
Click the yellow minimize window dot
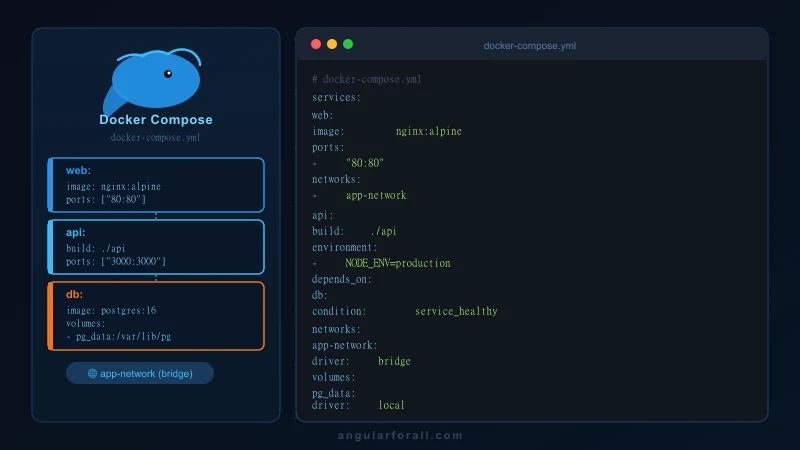point(332,44)
